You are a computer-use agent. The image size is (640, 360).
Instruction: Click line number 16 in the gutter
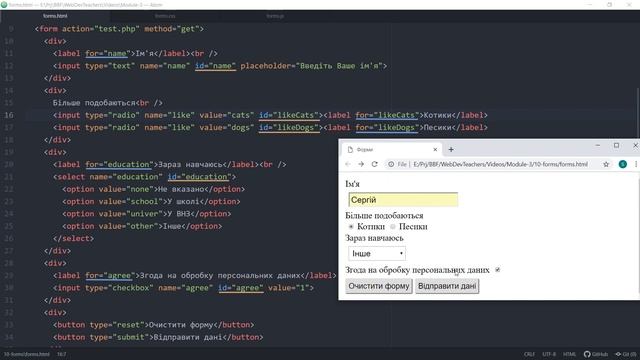tap(9, 115)
